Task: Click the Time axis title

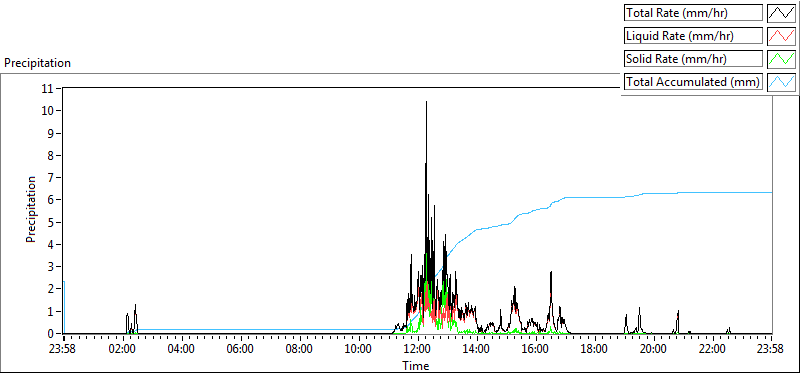Action: [x=416, y=365]
